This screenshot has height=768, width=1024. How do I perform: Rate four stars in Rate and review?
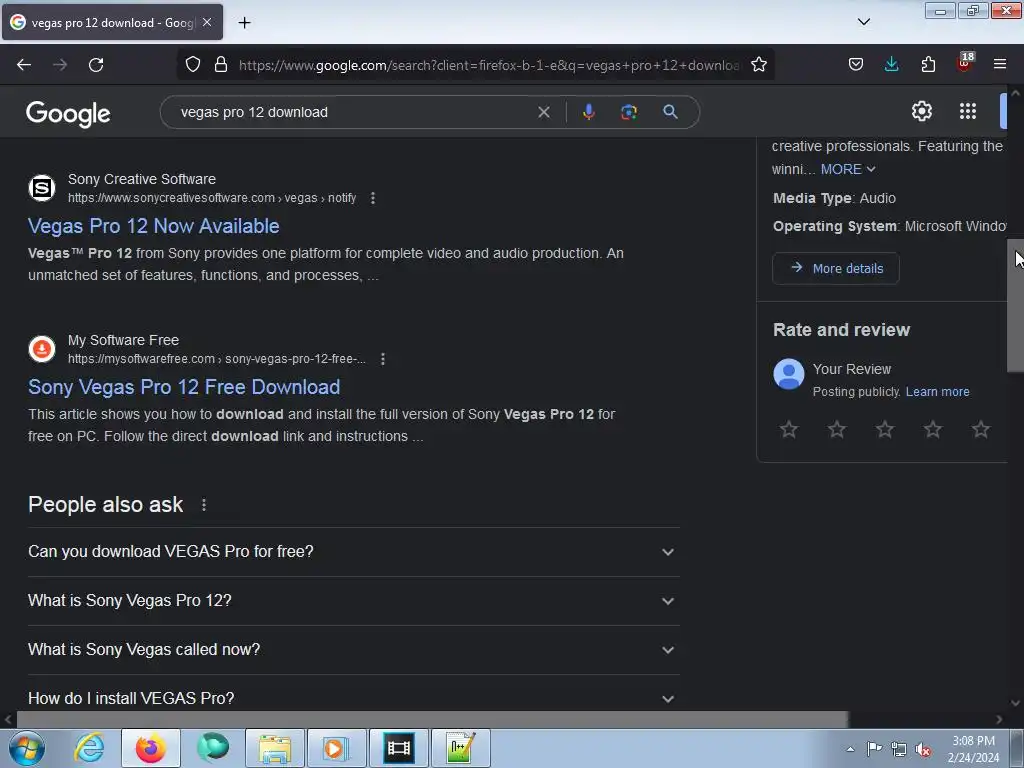coord(933,429)
